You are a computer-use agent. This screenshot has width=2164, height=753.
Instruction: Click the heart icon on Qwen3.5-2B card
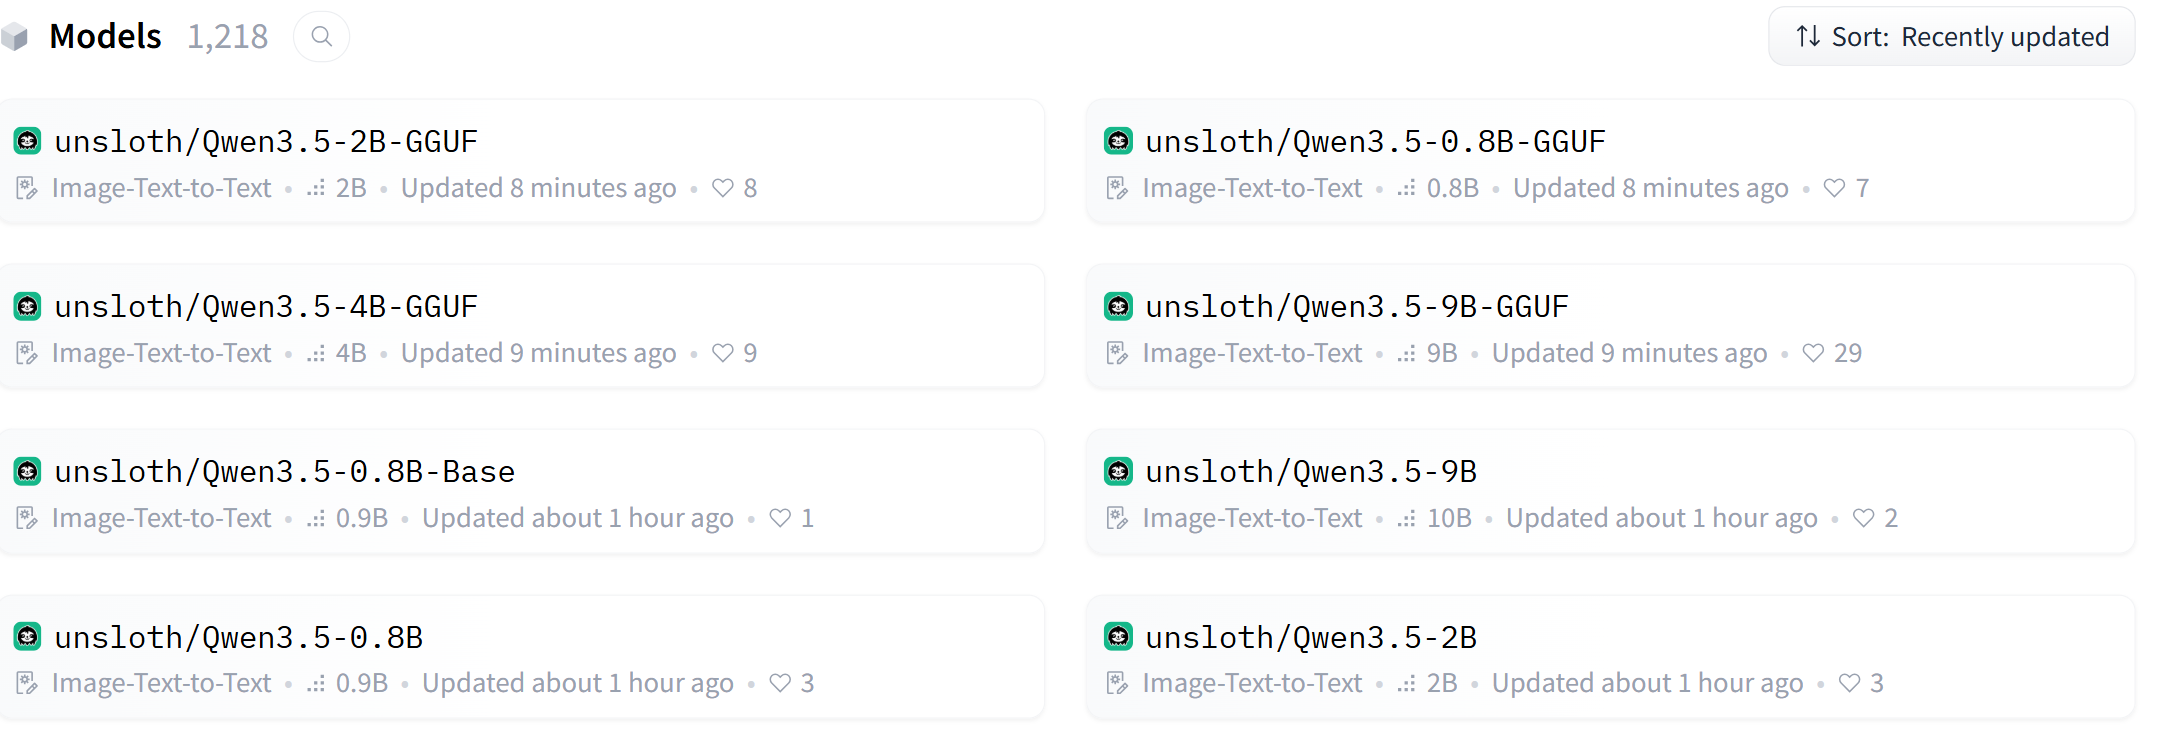click(x=1849, y=683)
